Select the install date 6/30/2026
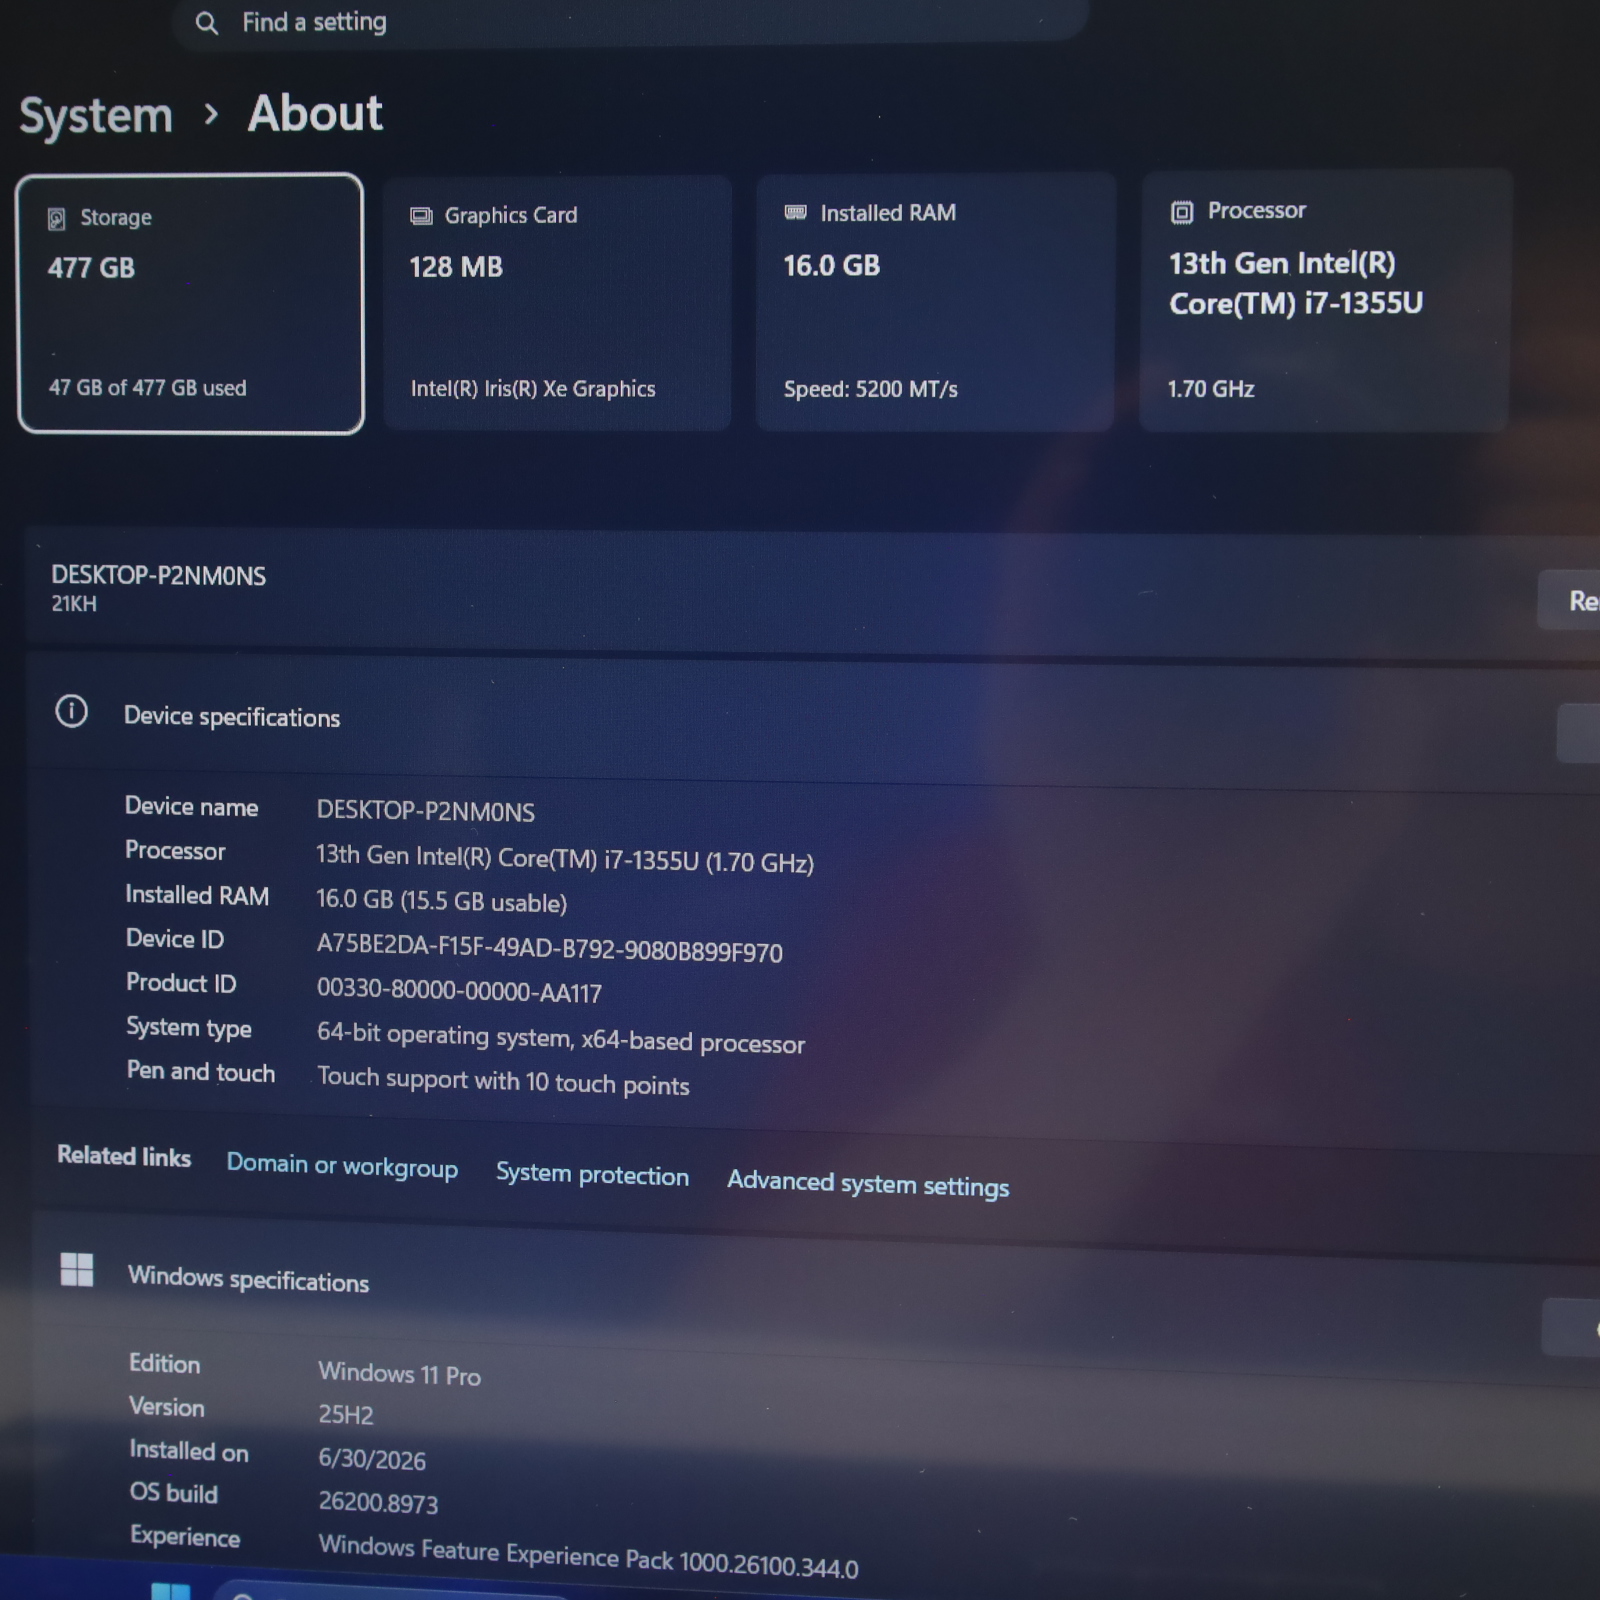The width and height of the screenshot is (1600, 1600). [372, 1459]
